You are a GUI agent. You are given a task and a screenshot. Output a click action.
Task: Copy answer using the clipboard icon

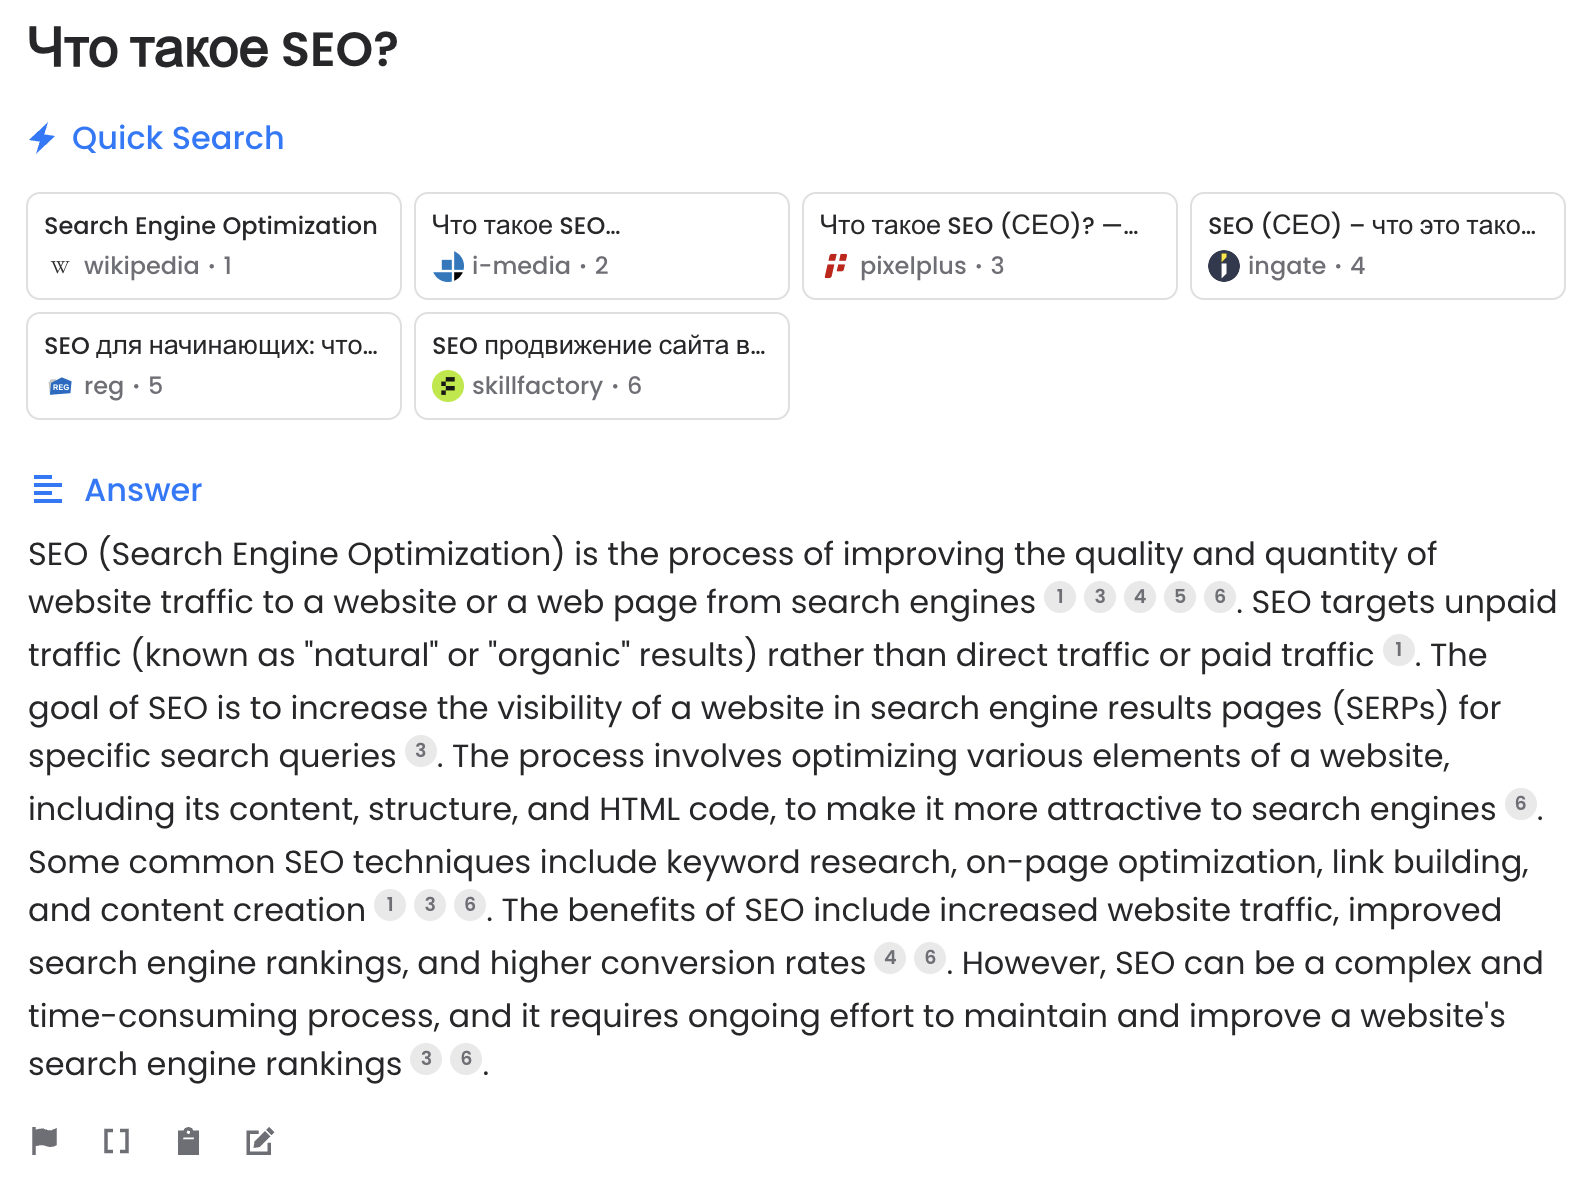[188, 1140]
